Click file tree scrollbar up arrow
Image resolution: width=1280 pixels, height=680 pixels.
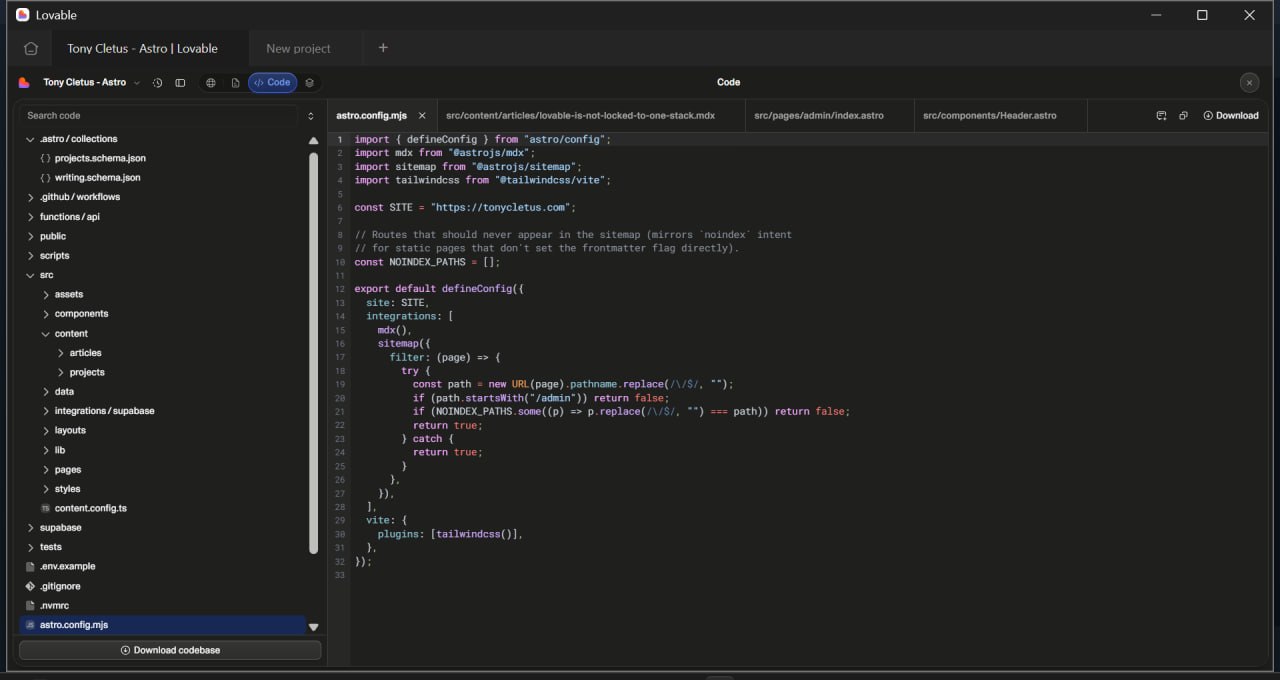tap(313, 140)
